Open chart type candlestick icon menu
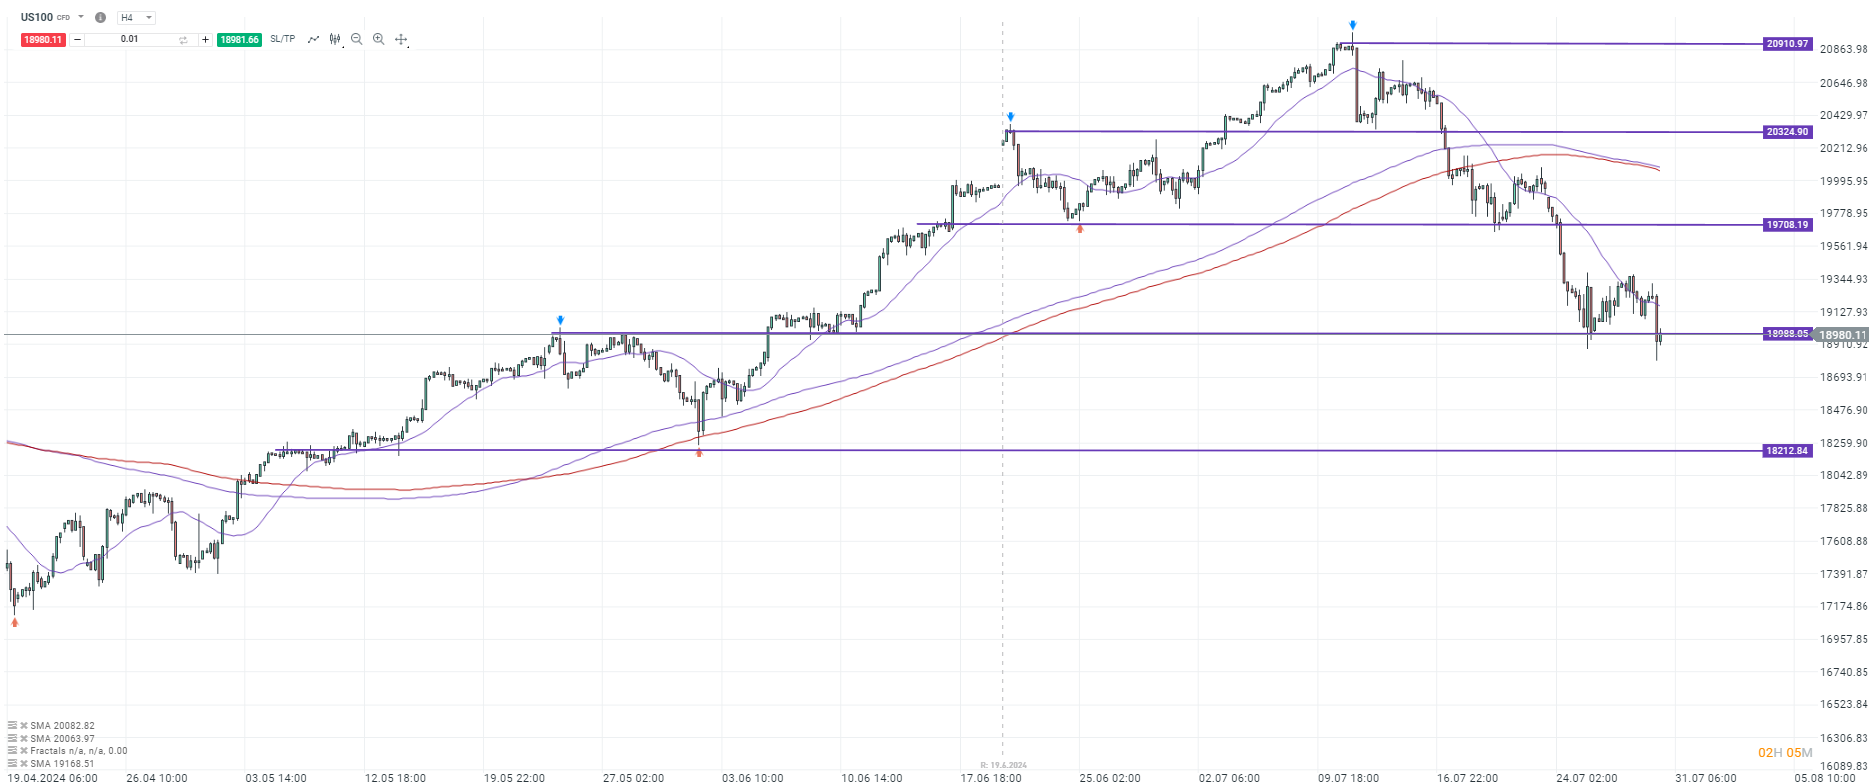Screen dimensions: 1872x783 point(335,40)
